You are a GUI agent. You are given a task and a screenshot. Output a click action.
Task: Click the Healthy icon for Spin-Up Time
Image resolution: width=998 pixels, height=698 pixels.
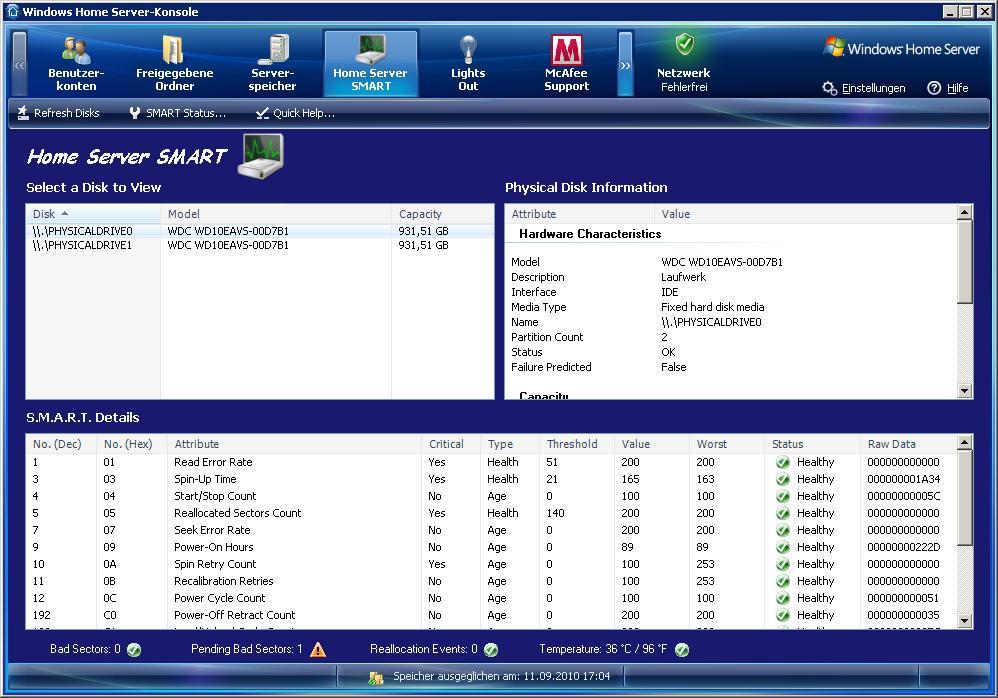point(783,480)
